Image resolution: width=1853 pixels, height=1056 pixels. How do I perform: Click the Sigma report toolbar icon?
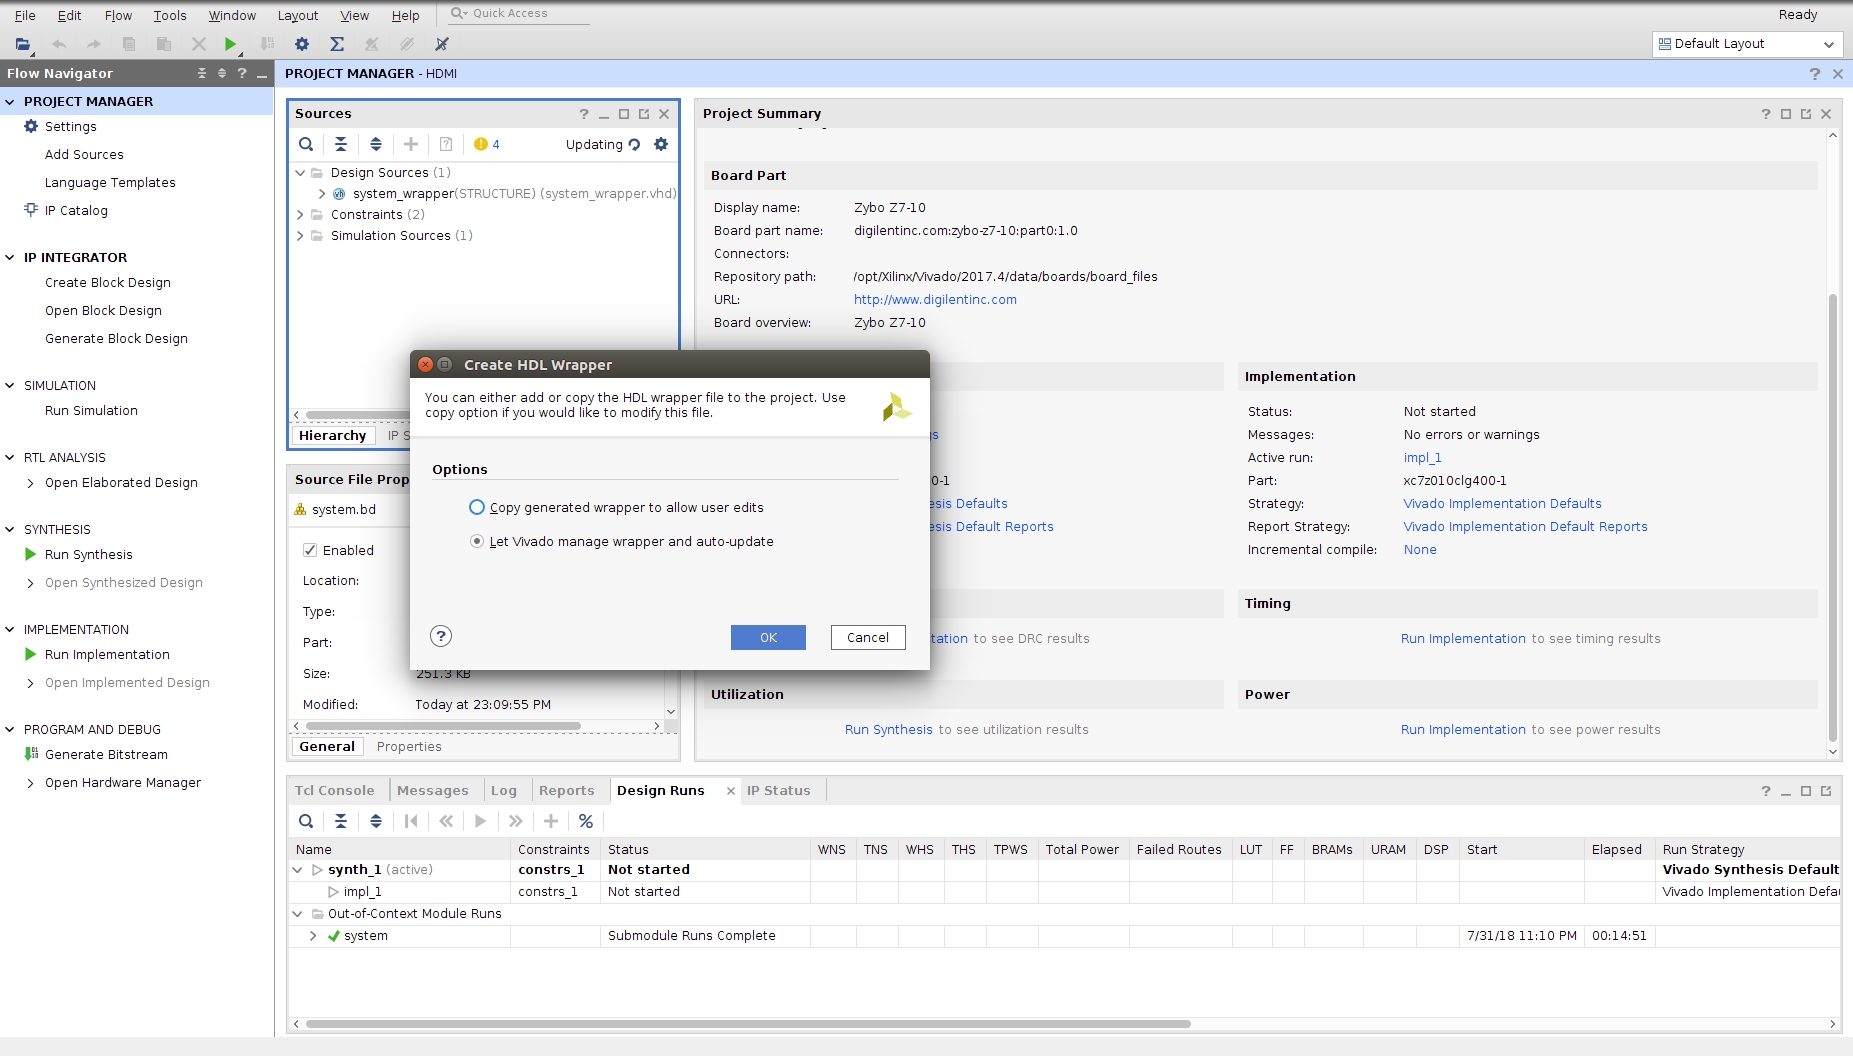click(337, 44)
